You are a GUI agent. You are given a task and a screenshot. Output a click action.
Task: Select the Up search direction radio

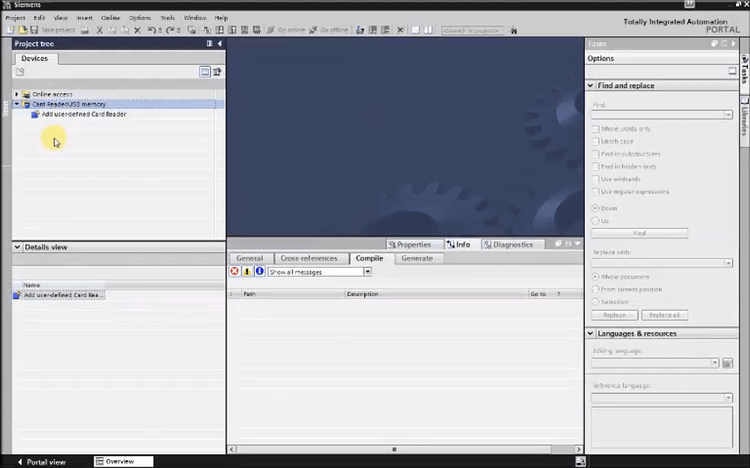coord(596,220)
